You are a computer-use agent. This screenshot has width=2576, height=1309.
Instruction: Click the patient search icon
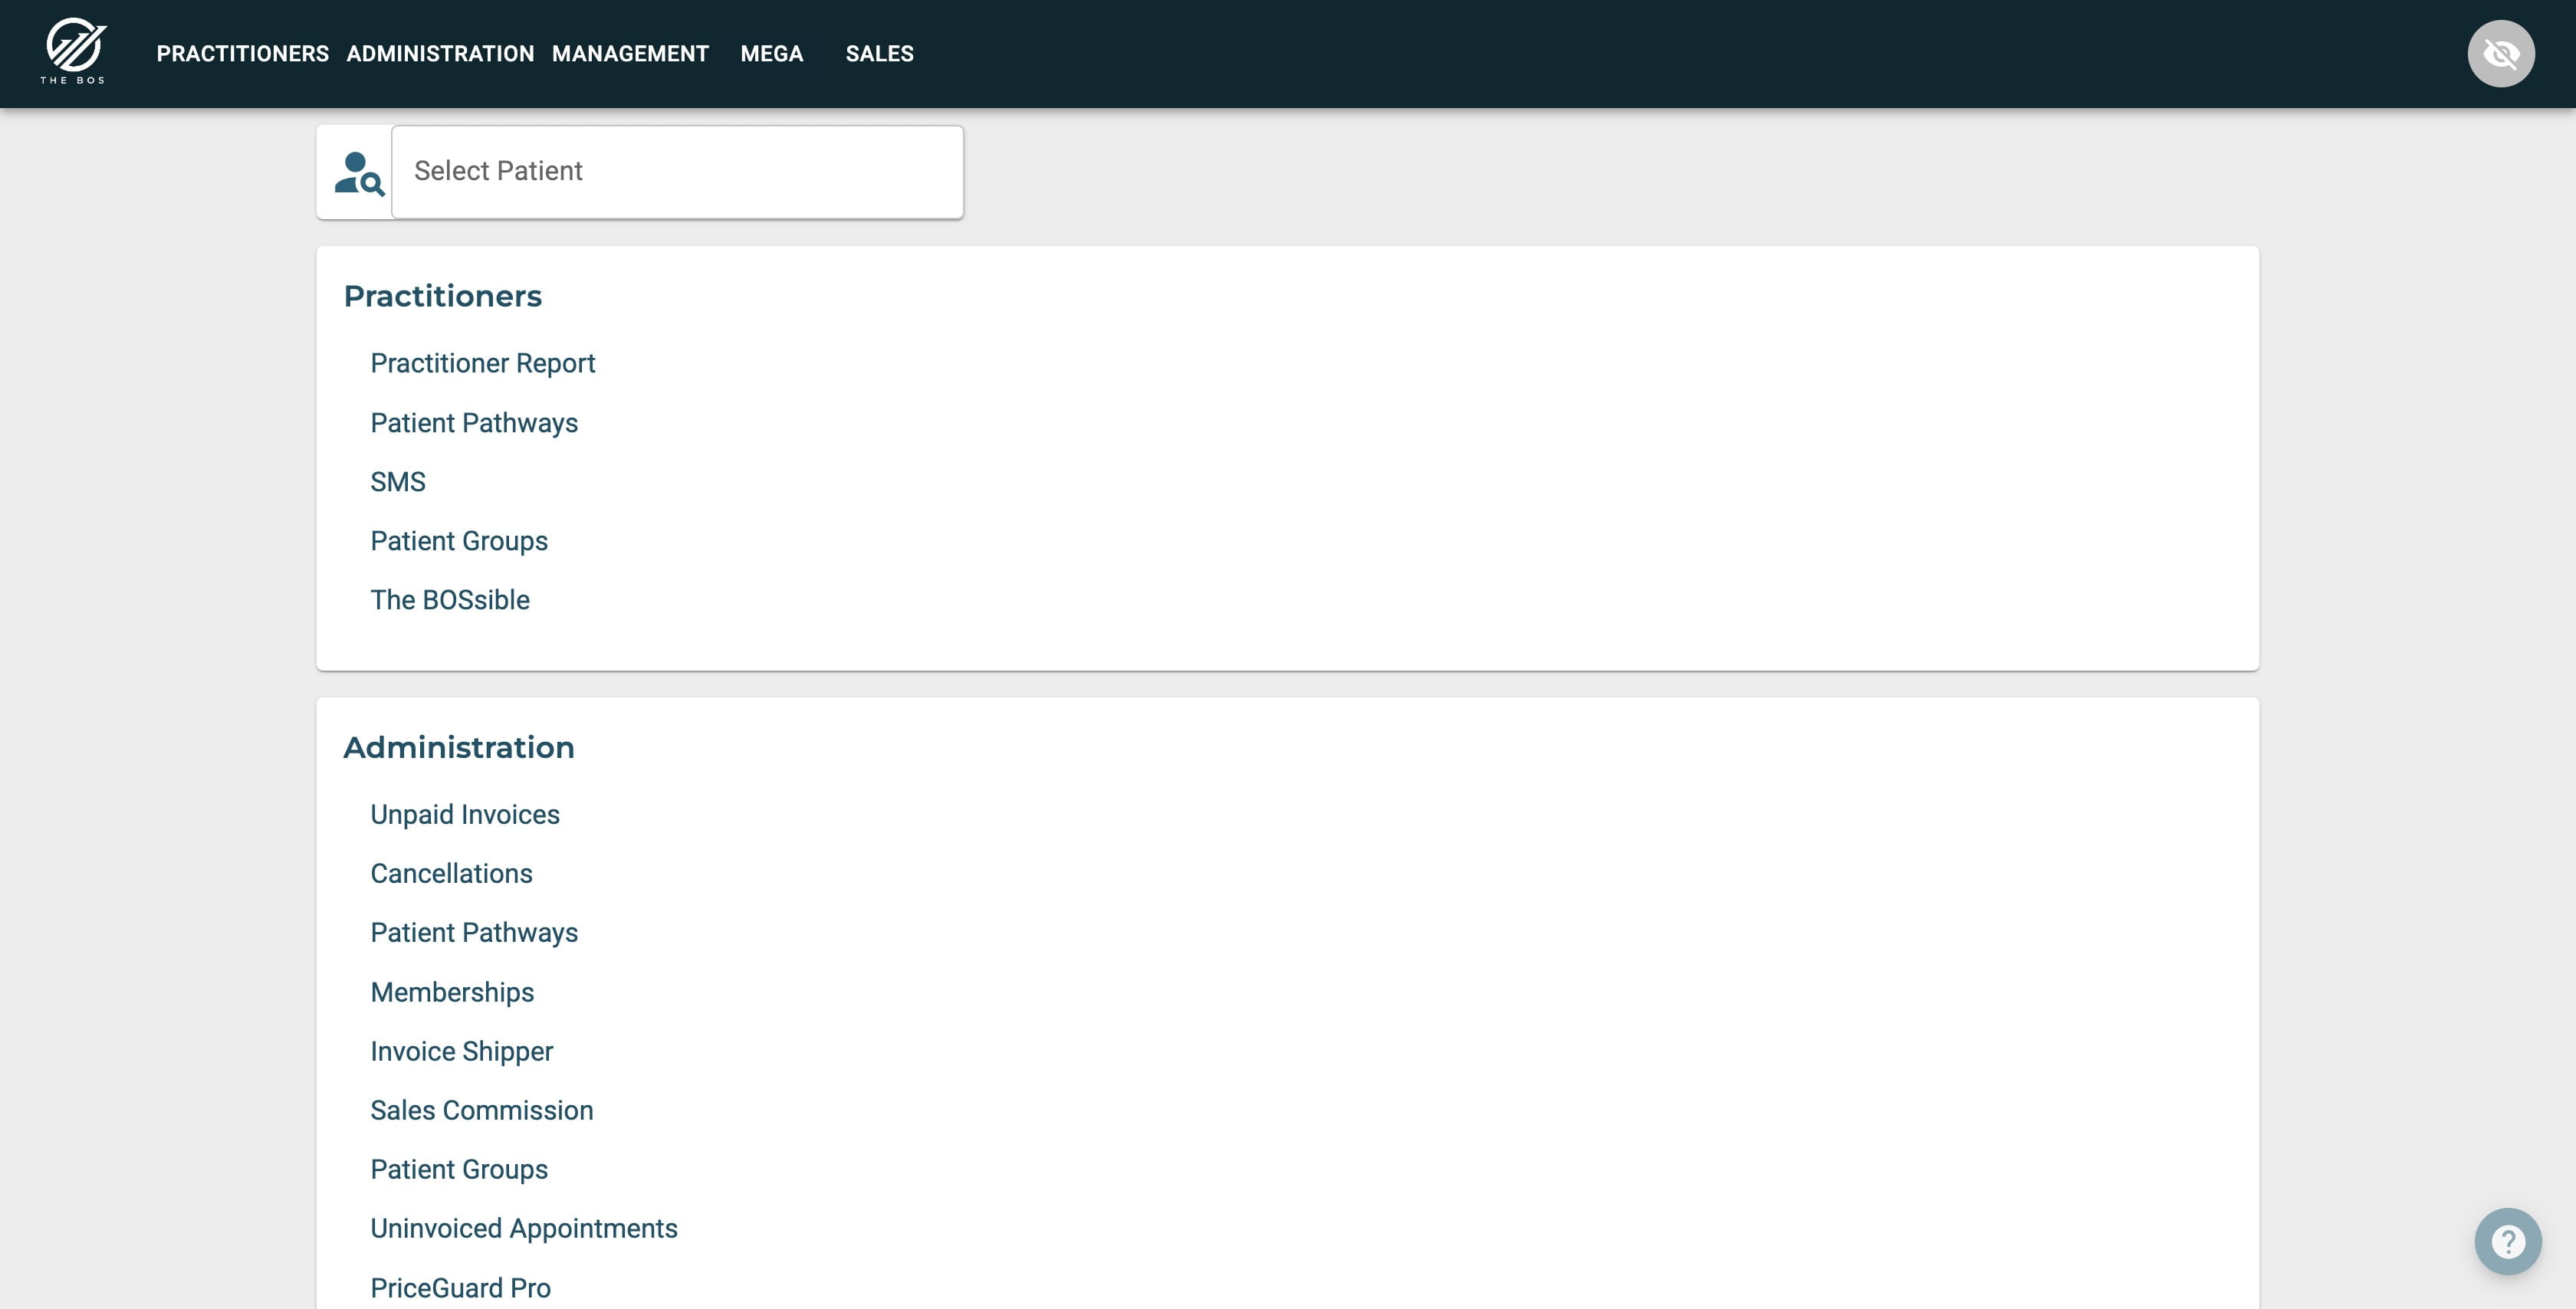click(359, 173)
